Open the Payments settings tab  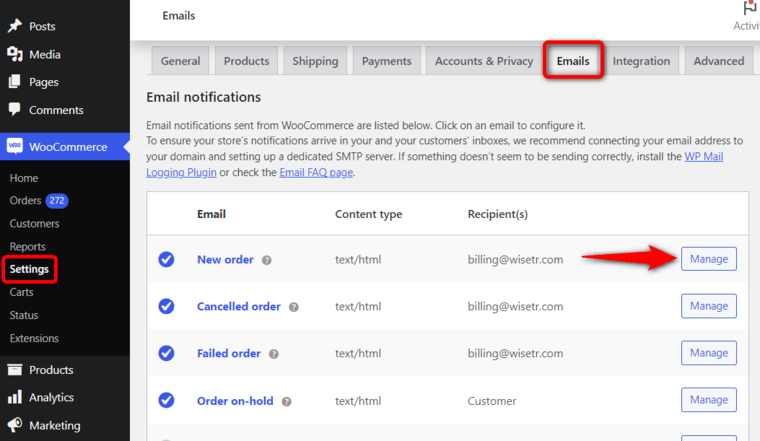386,61
